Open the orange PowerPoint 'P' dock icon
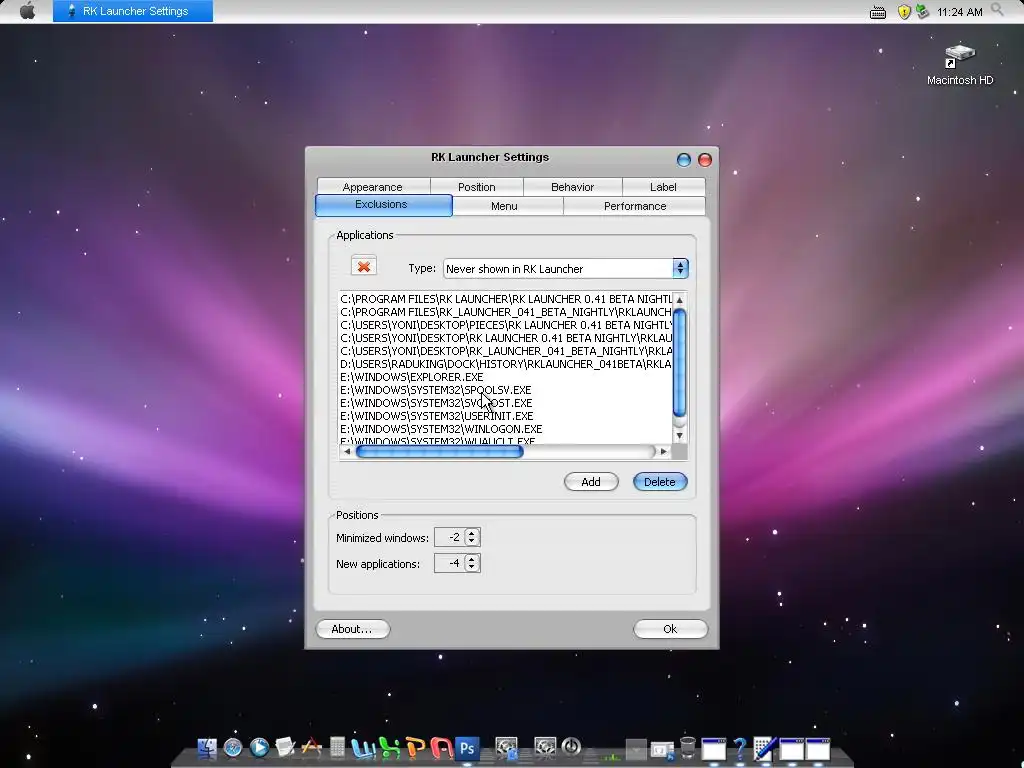1024x768 pixels. click(x=415, y=747)
